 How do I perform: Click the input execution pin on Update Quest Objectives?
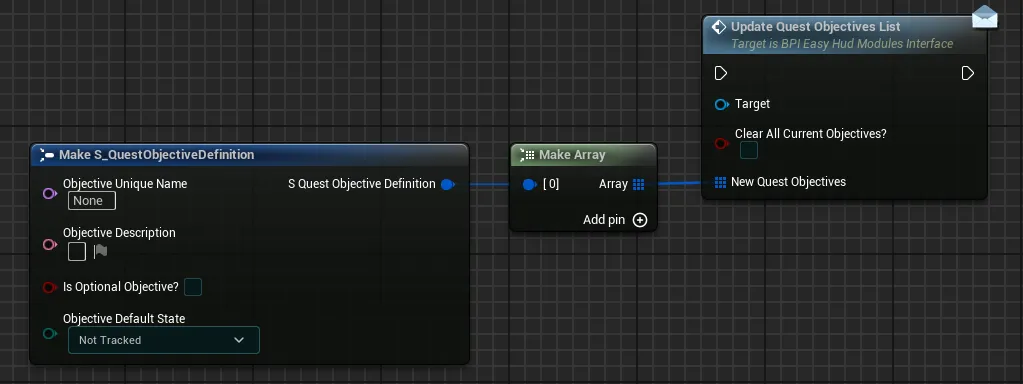point(721,73)
